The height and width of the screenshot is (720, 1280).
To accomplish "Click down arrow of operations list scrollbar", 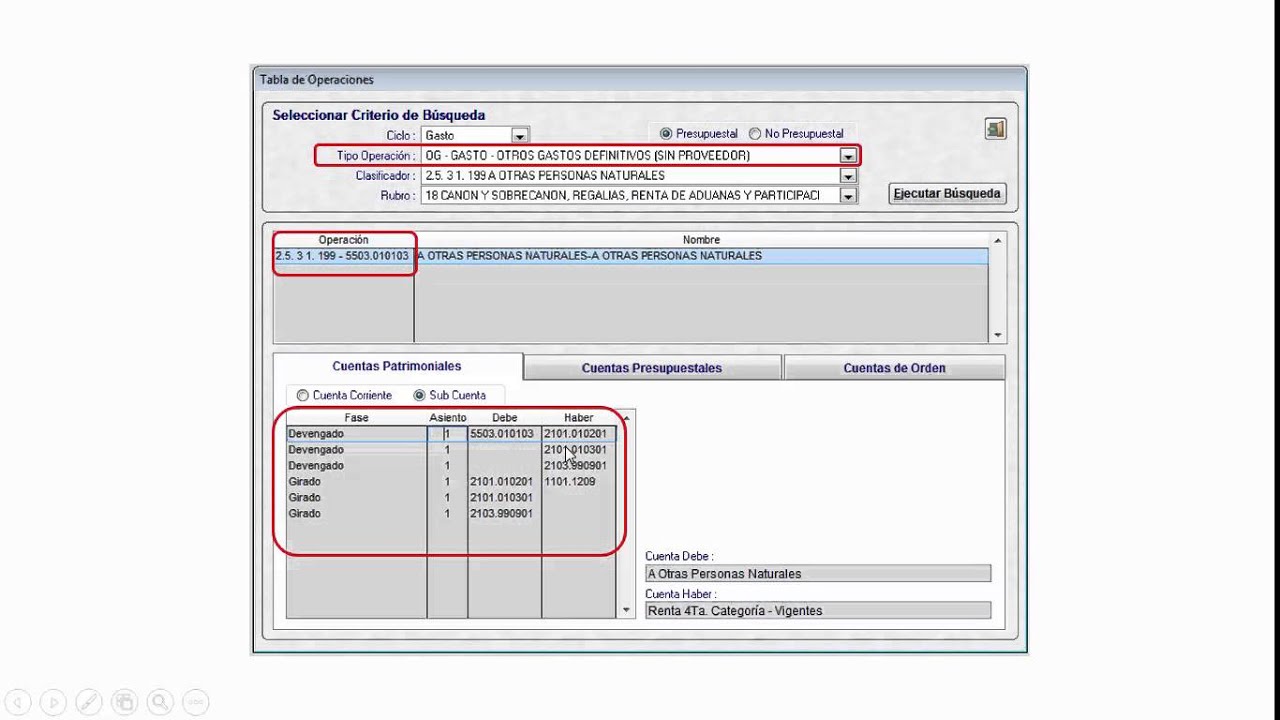I will (997, 336).
